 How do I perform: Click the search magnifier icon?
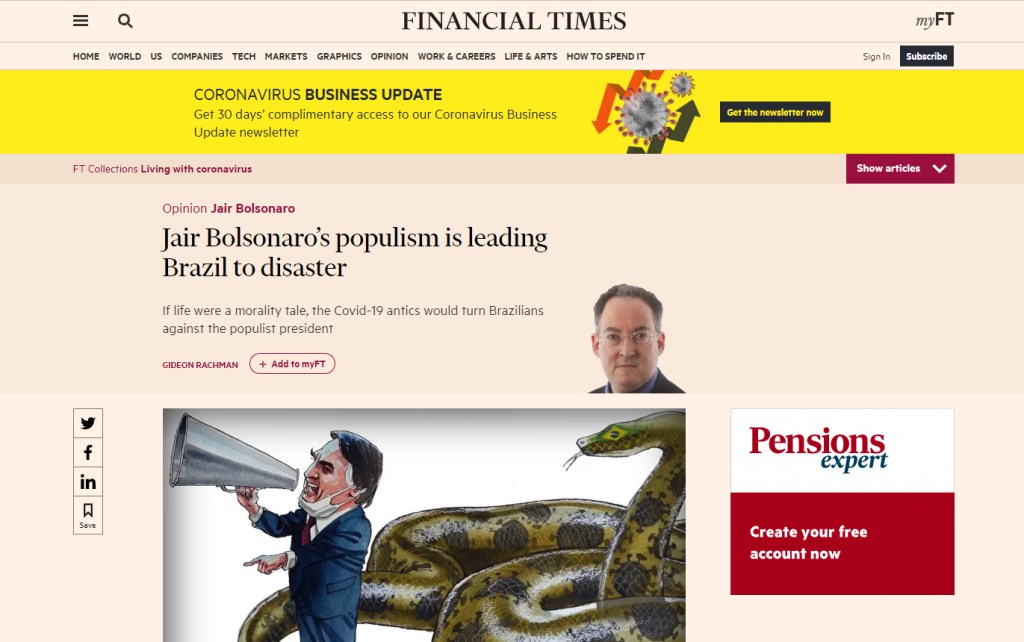click(125, 21)
